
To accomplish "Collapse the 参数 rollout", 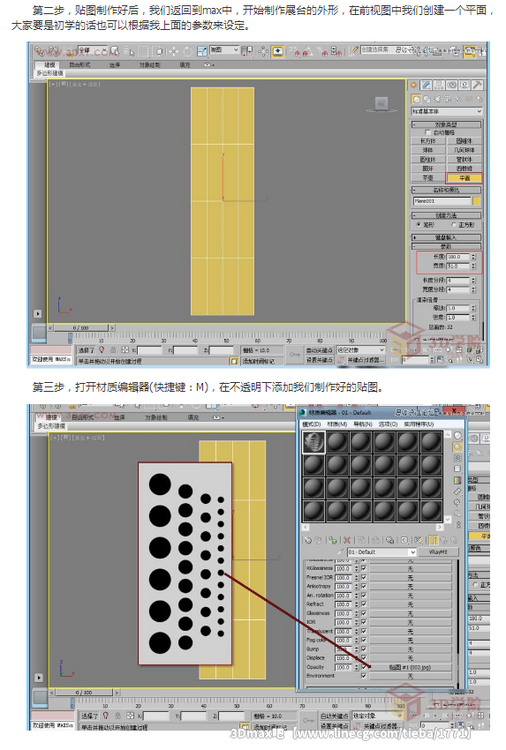I will click(447, 246).
